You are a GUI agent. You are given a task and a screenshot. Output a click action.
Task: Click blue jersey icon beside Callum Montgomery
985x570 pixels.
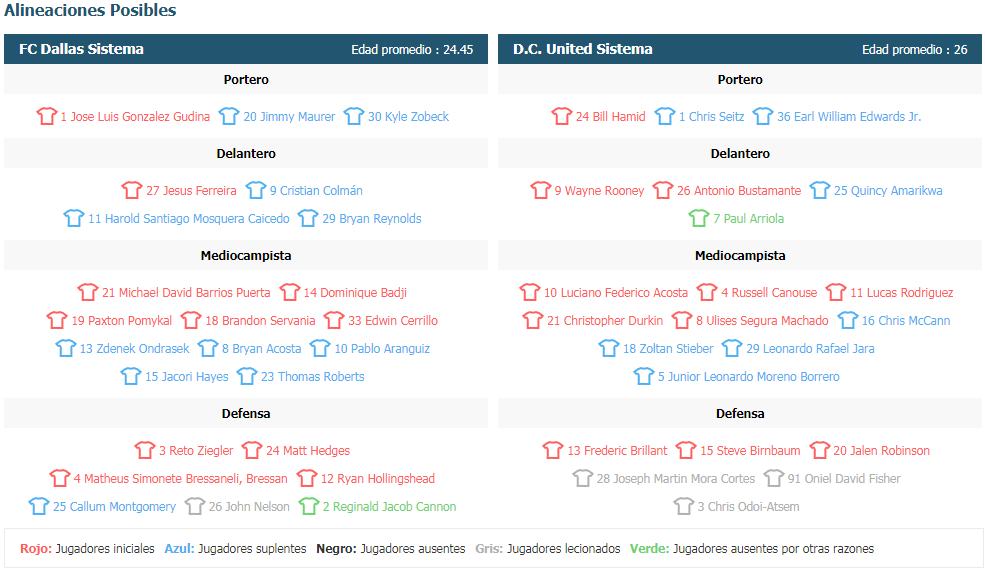pos(39,506)
